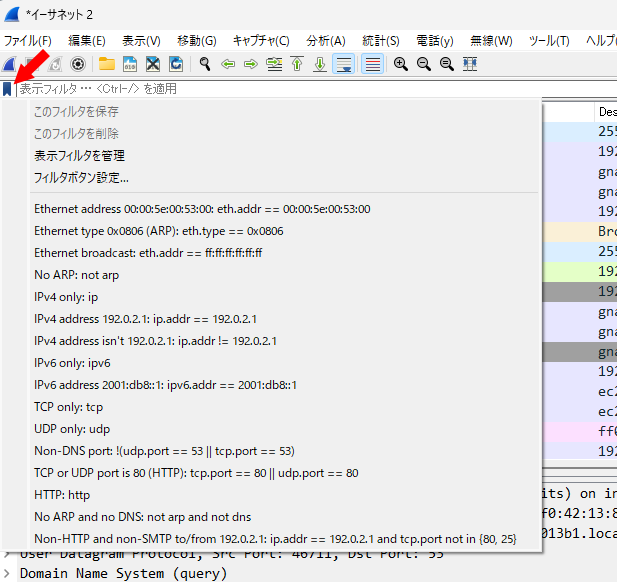Image resolution: width=617 pixels, height=582 pixels.
Task: Reset packet text to normal size
Action: 447,64
